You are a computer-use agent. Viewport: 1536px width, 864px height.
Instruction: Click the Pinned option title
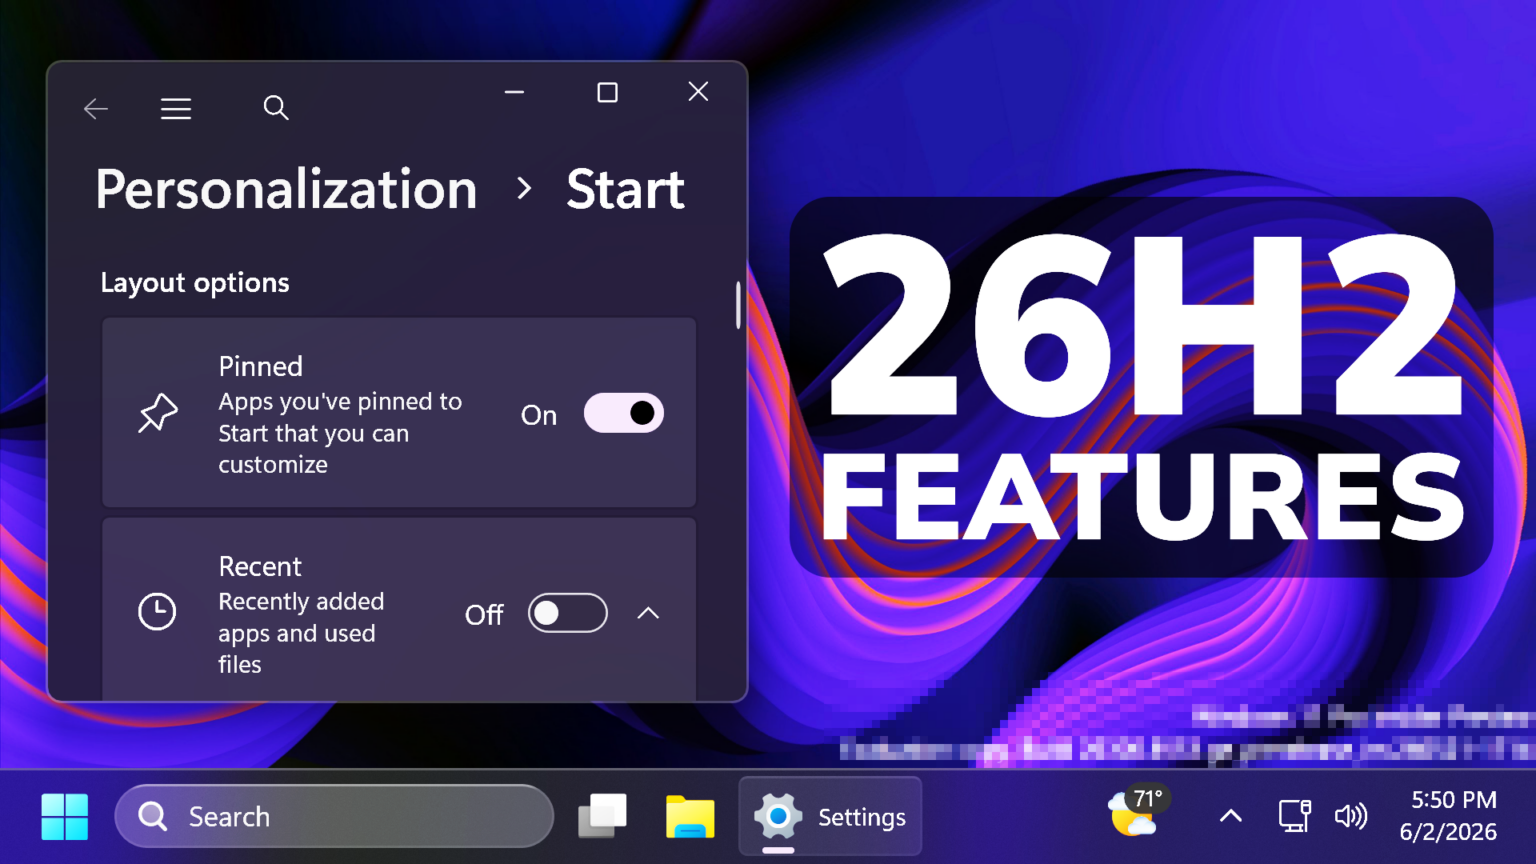click(x=261, y=366)
